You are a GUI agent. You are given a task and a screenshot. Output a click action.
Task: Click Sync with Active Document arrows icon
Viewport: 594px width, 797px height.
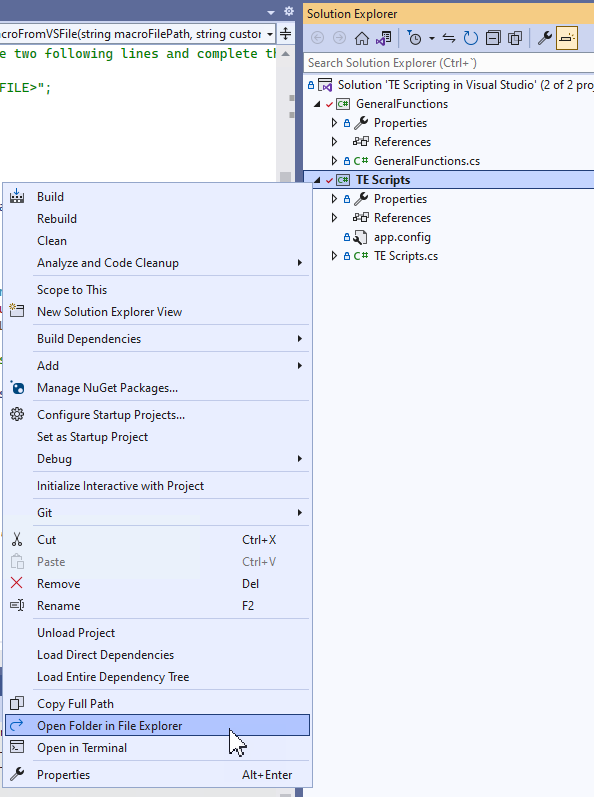tap(449, 38)
